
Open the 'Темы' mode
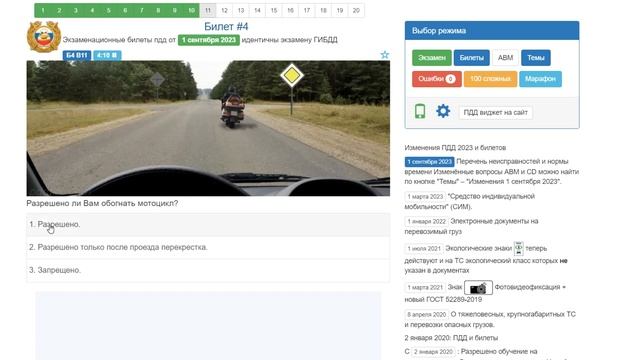point(536,58)
